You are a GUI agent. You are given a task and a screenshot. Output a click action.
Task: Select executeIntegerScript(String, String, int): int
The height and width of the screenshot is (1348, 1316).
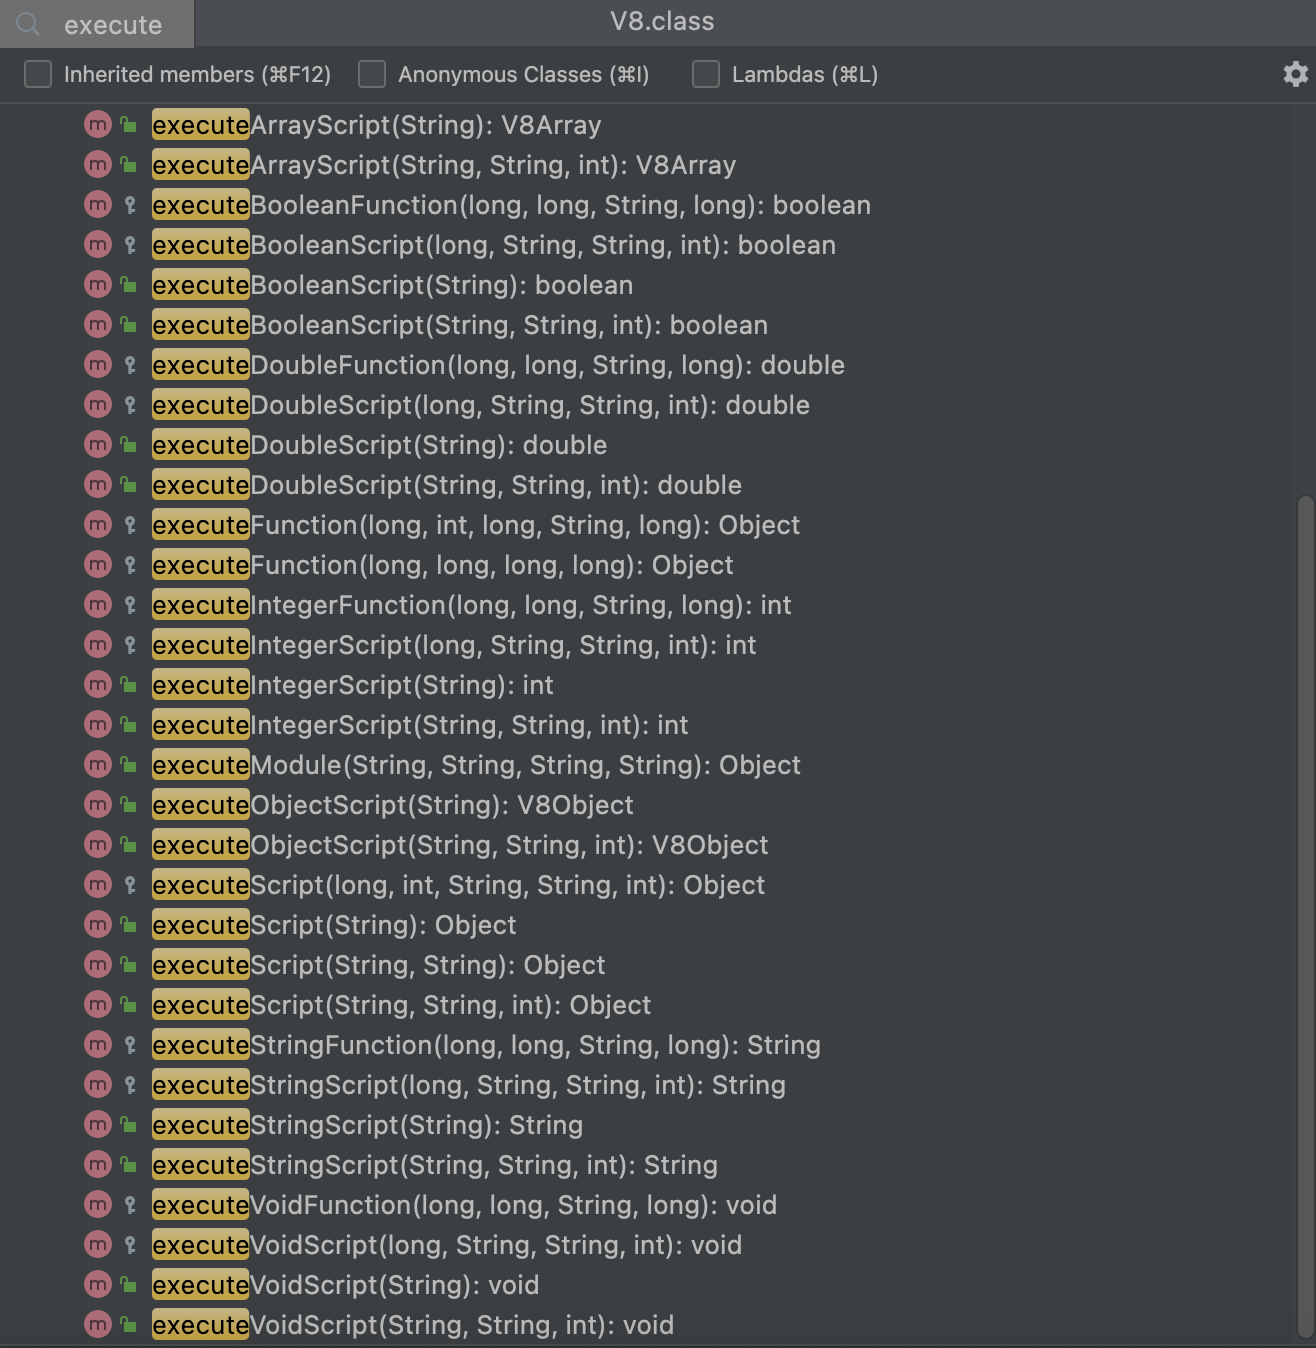coord(420,725)
